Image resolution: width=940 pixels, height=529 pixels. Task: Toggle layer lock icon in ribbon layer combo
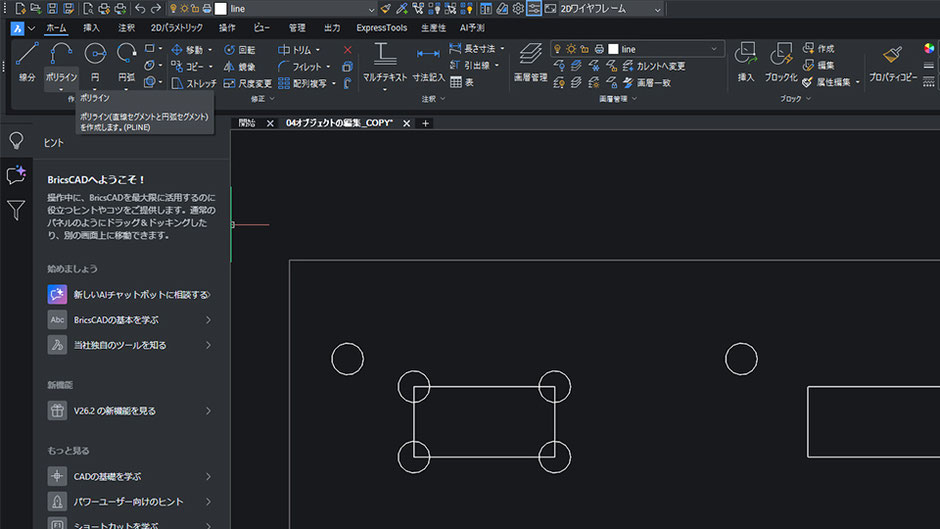[585, 49]
